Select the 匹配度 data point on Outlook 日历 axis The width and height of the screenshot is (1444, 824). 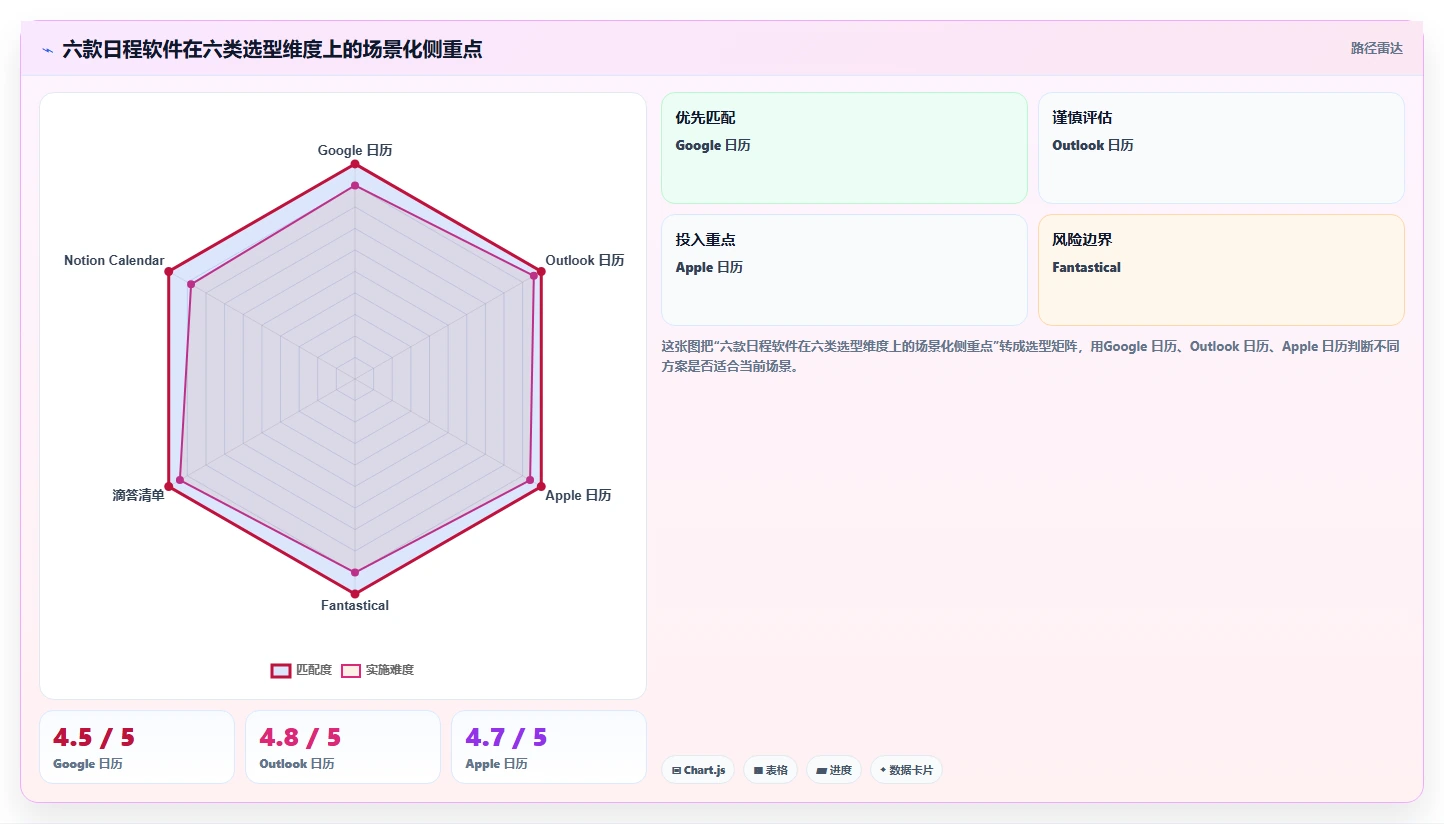point(541,271)
